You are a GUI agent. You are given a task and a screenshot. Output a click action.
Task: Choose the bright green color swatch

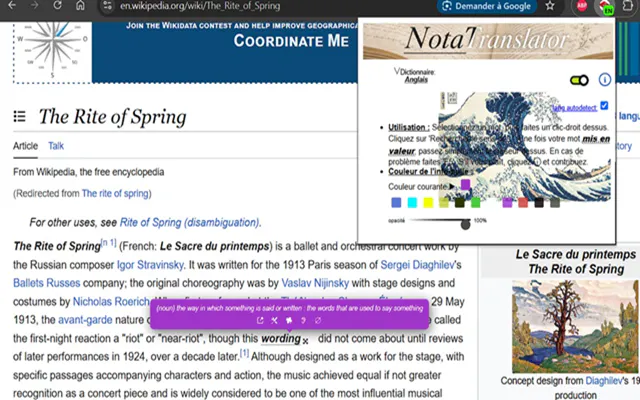[x=476, y=202]
